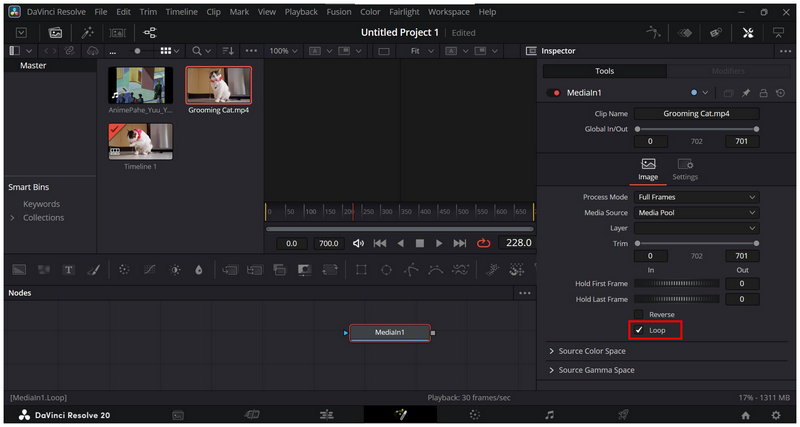Select the Text tool icon
Image resolution: width=800 pixels, height=427 pixels.
coord(68,270)
